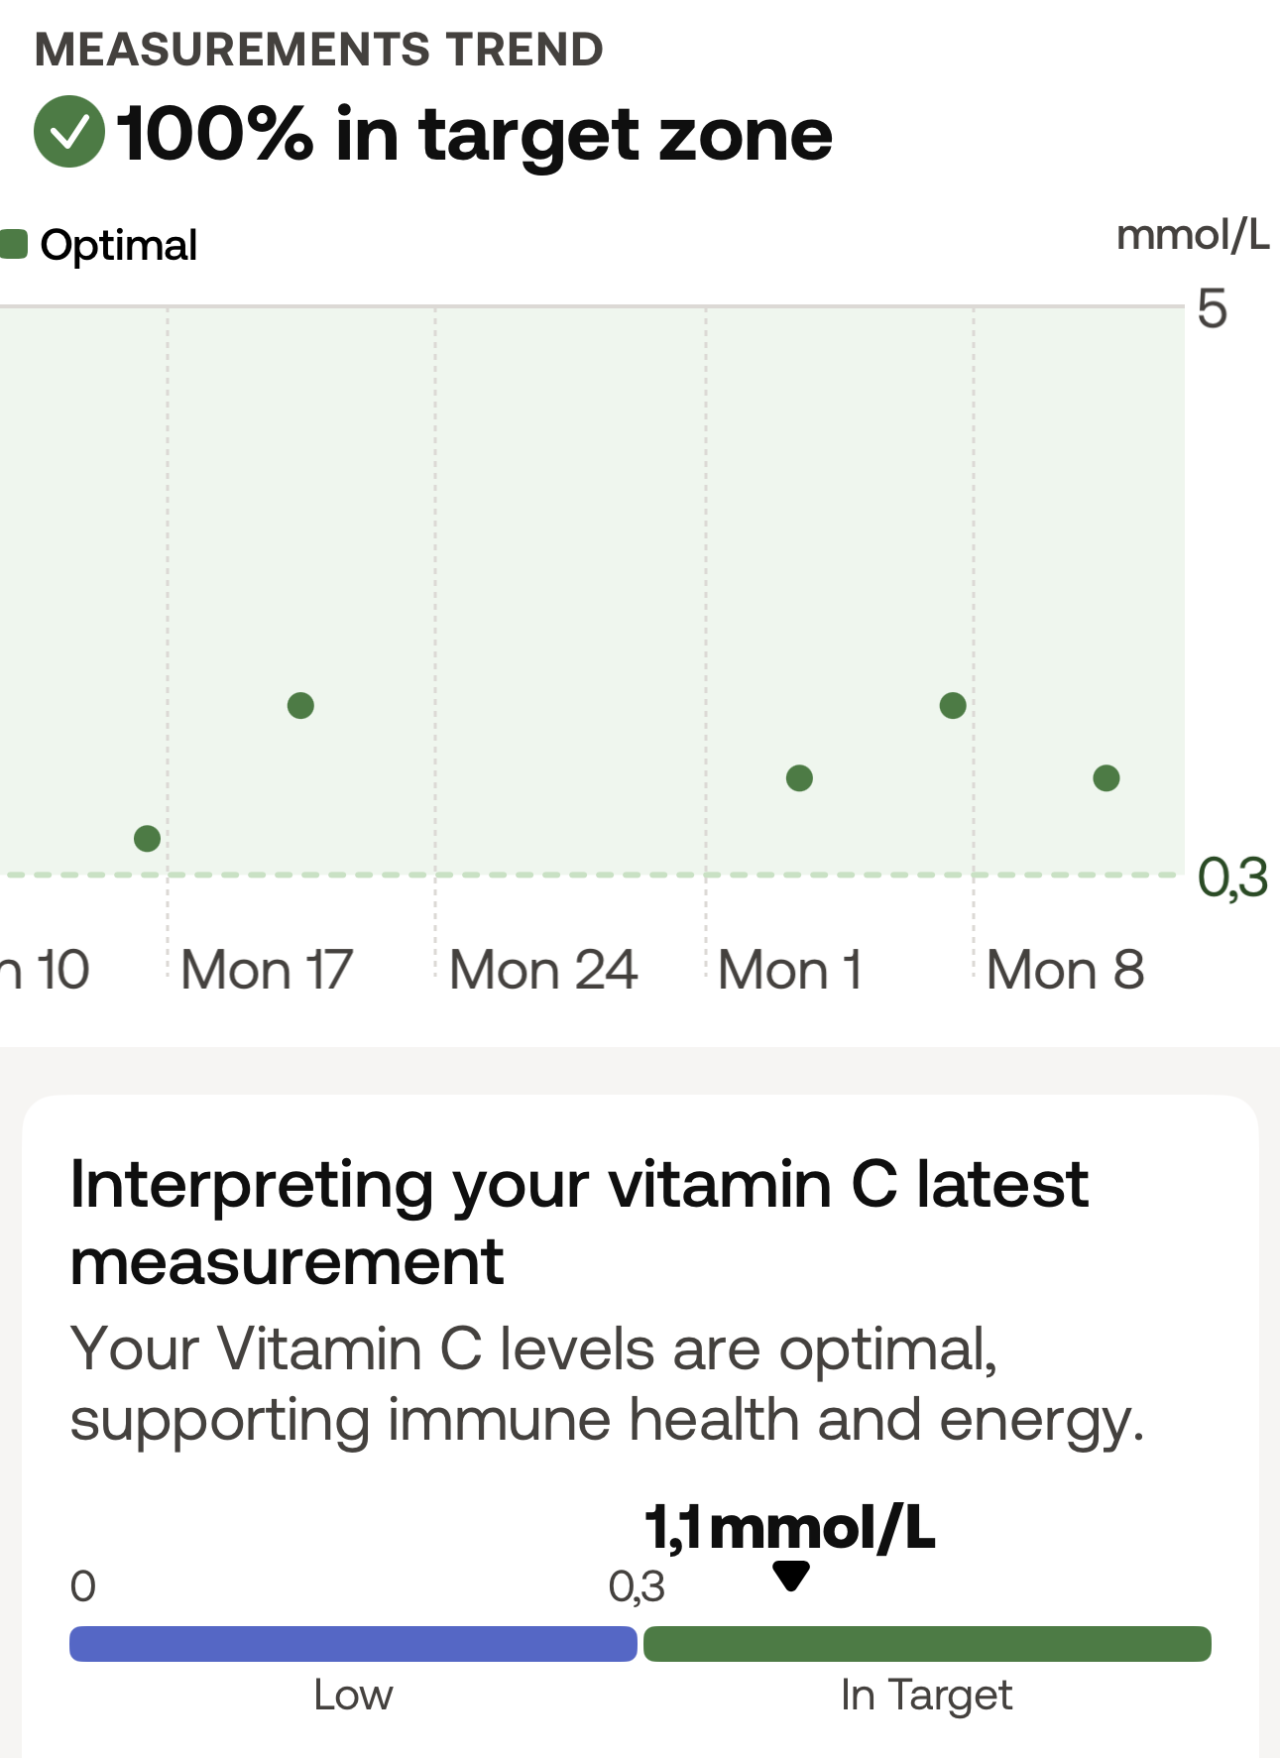Click the blue Low range bar
1280x1758 pixels.
pos(353,1644)
